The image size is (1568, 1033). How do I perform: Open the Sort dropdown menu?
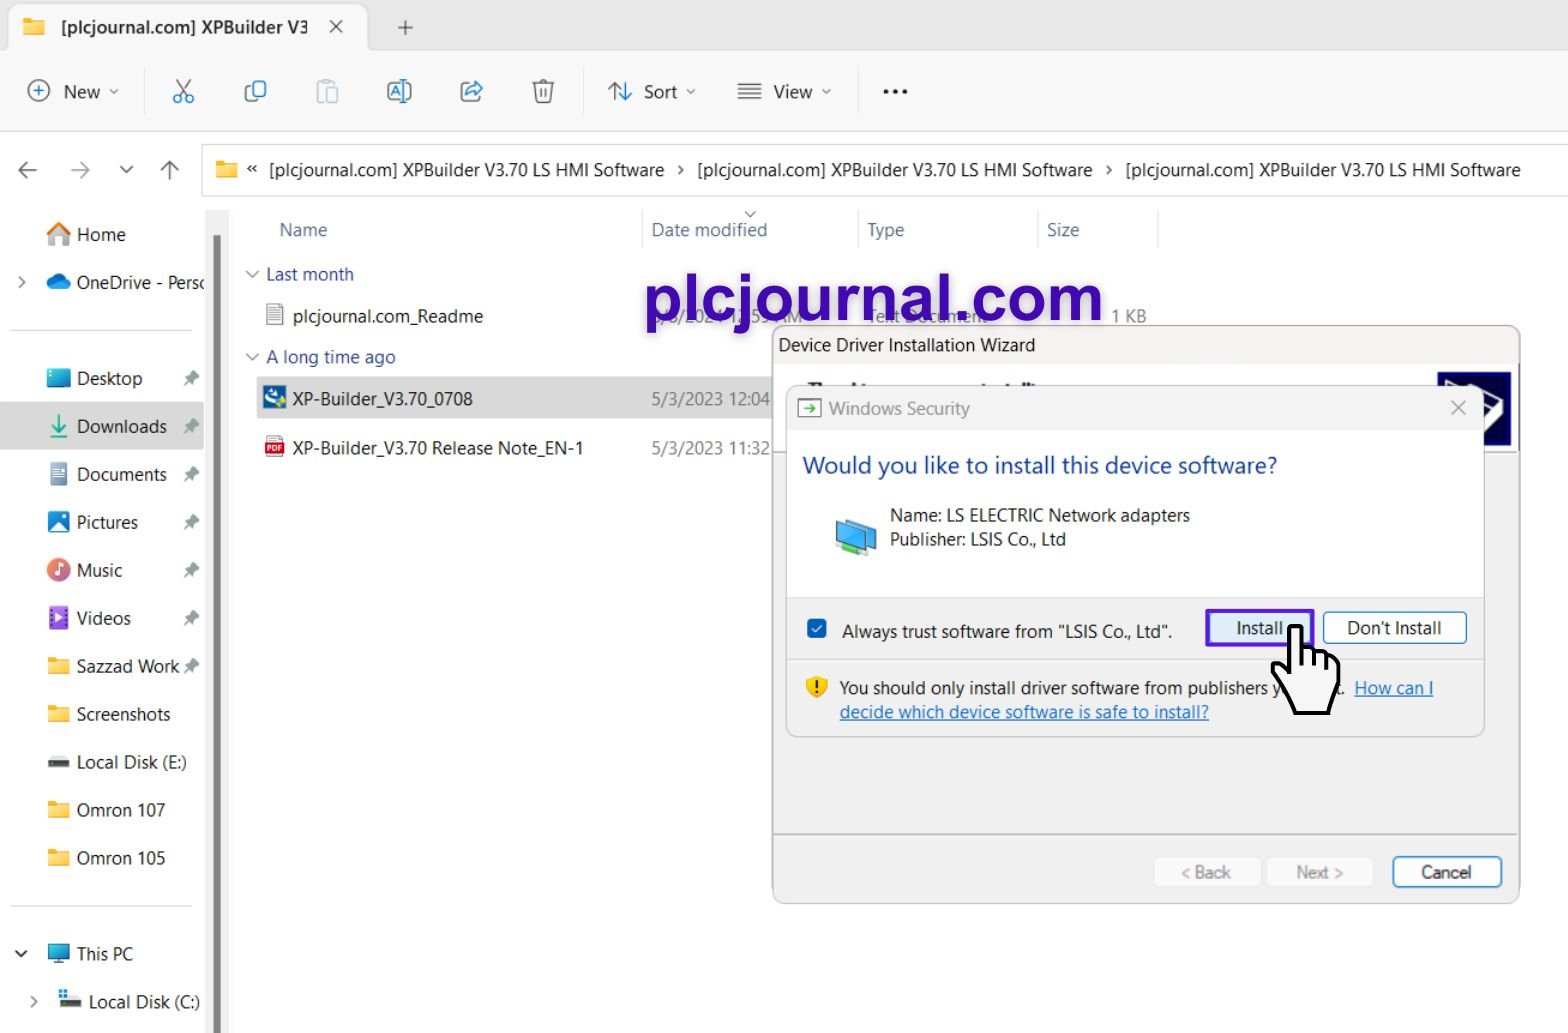point(652,92)
